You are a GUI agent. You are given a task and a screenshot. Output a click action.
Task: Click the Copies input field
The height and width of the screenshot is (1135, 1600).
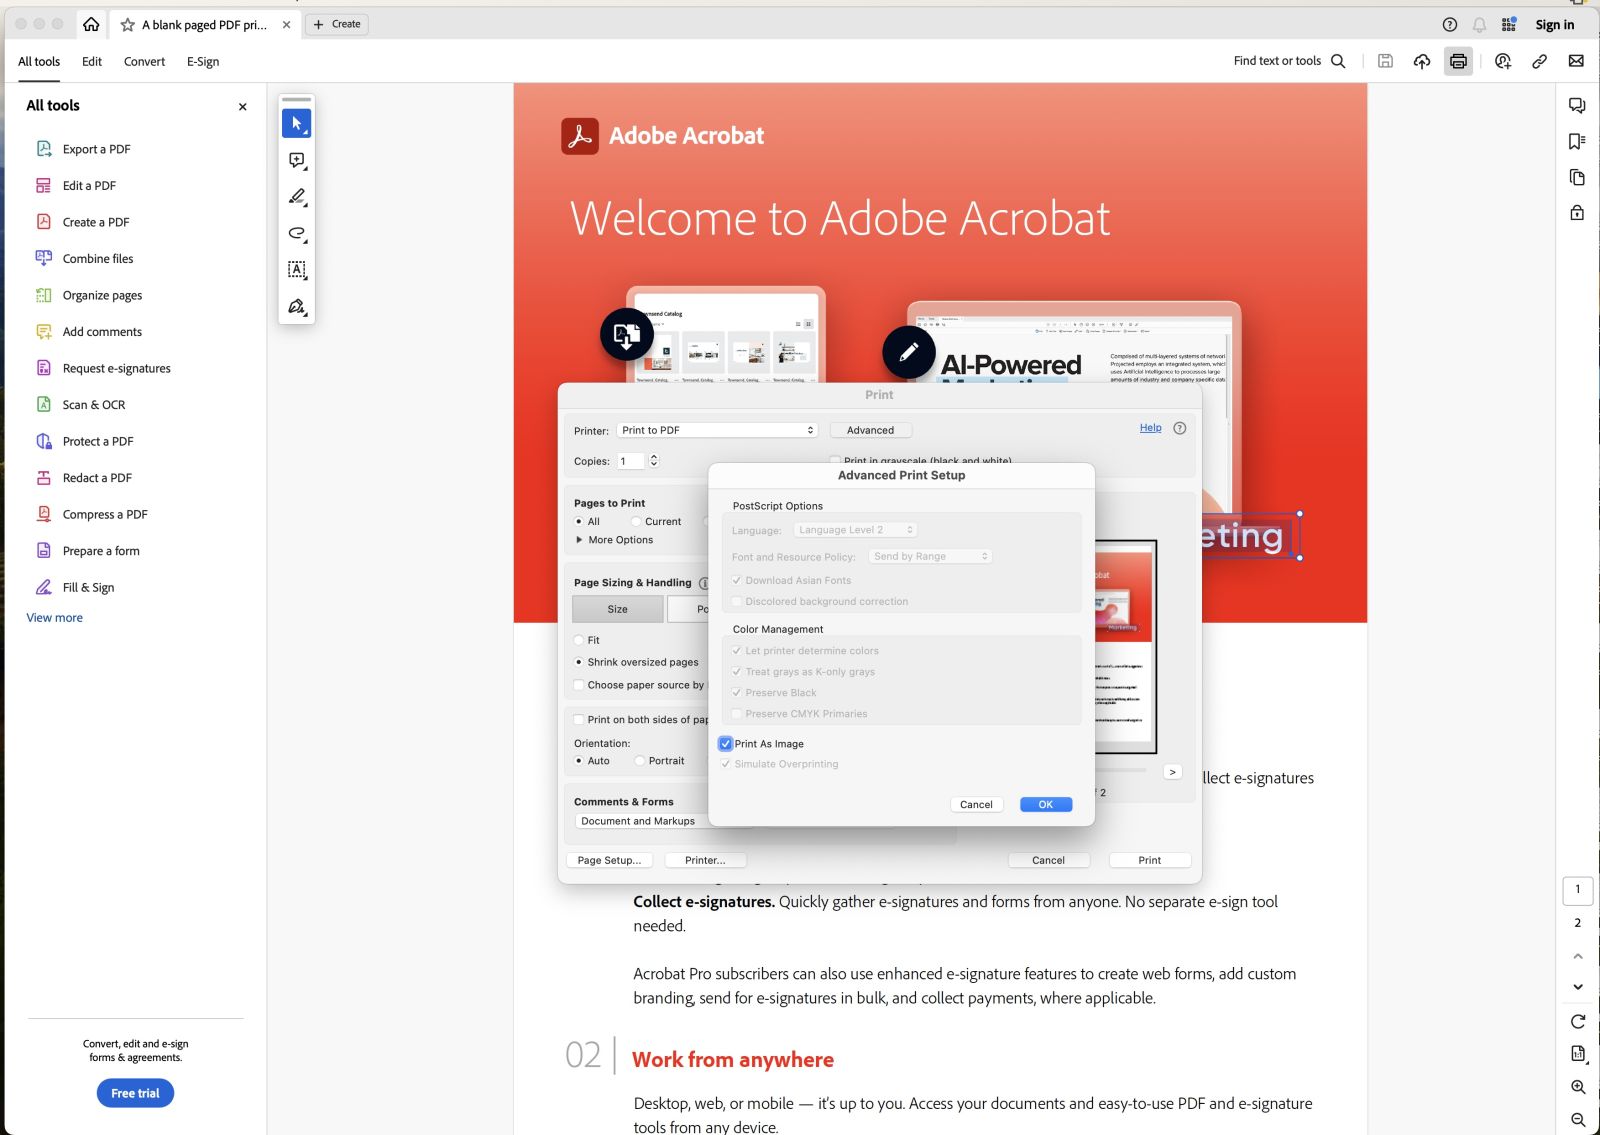[x=631, y=461]
